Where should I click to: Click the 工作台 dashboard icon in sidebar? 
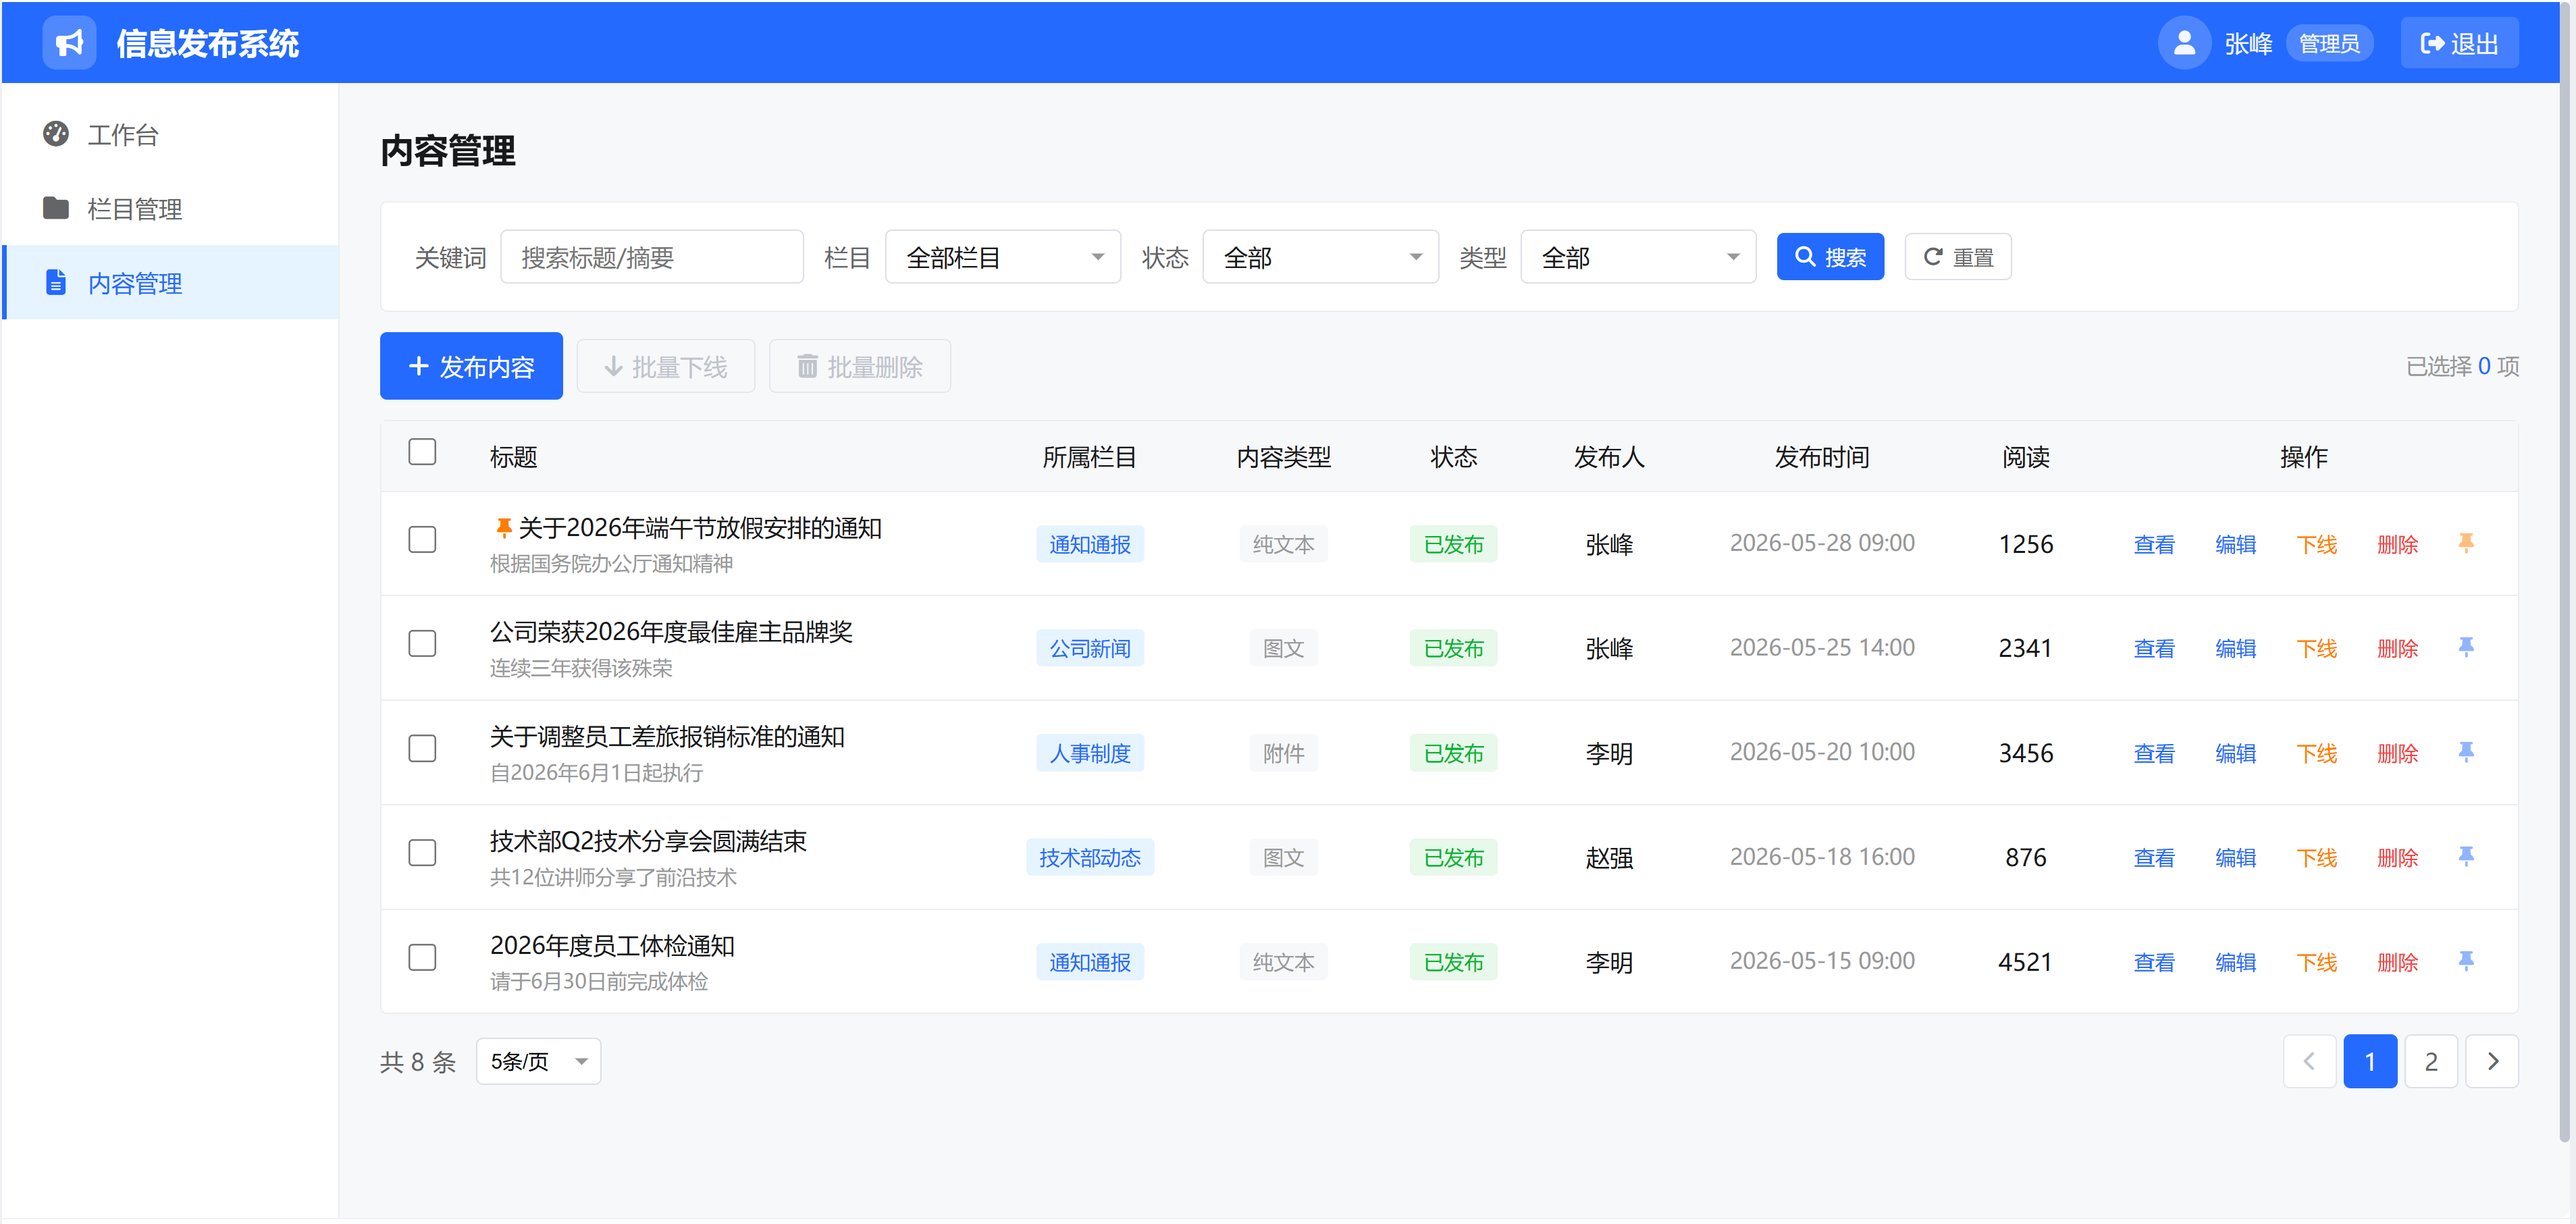pyautogui.click(x=56, y=134)
